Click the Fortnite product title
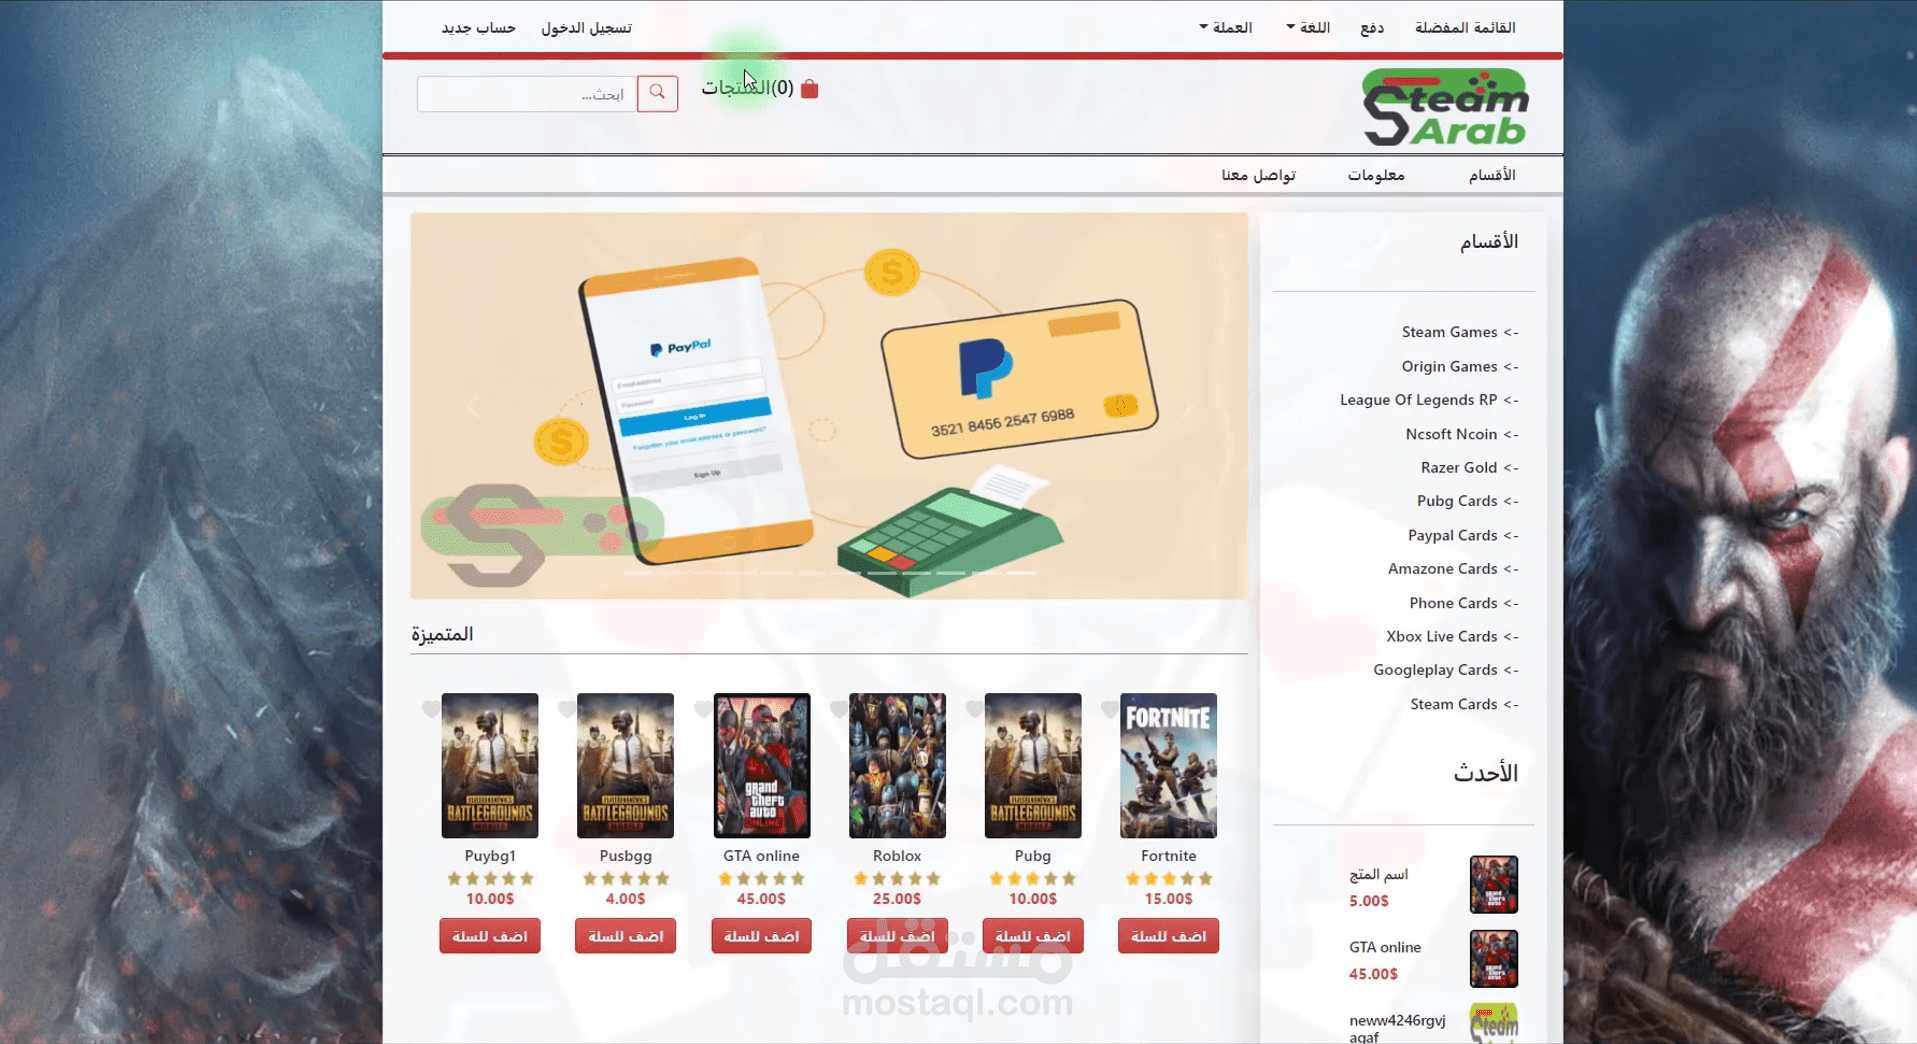Image resolution: width=1917 pixels, height=1044 pixels. click(x=1168, y=856)
